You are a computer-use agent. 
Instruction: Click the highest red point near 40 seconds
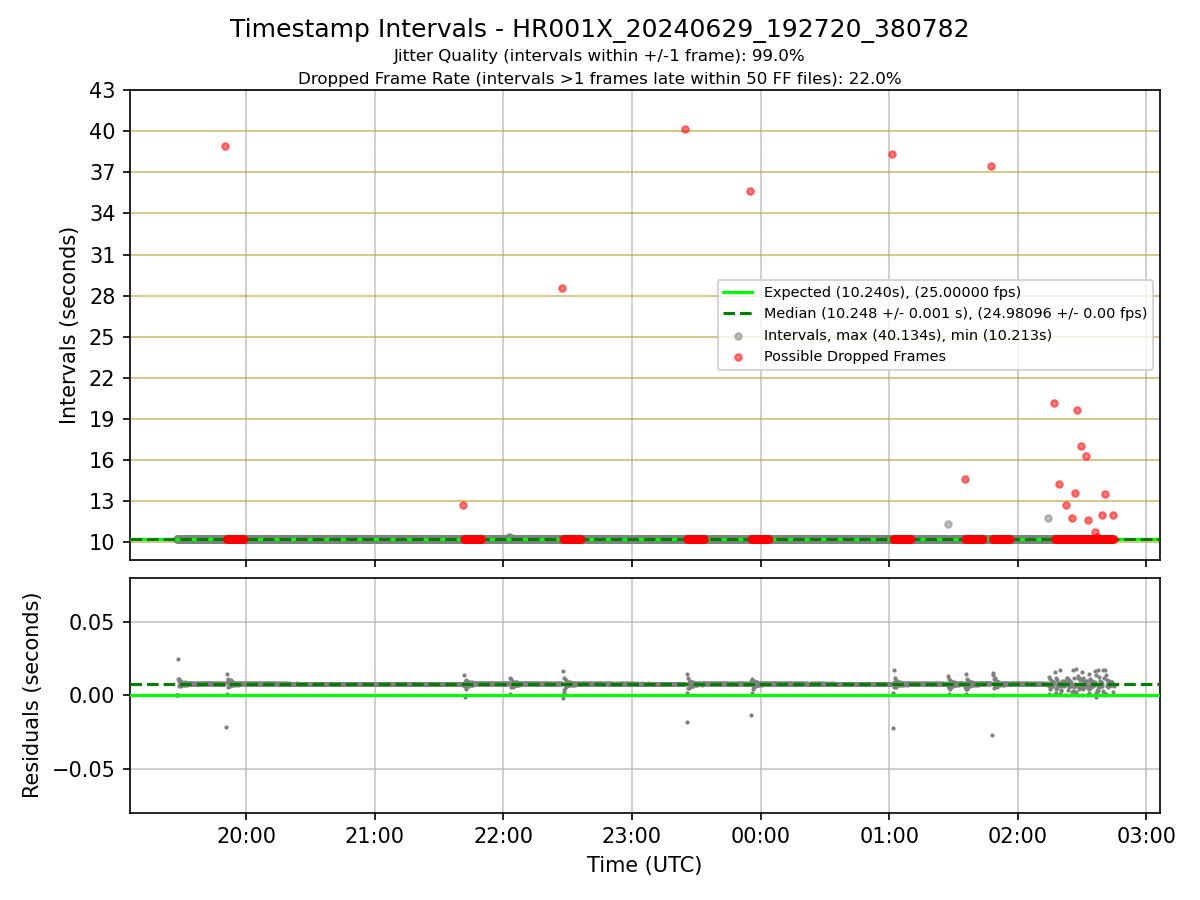point(685,129)
